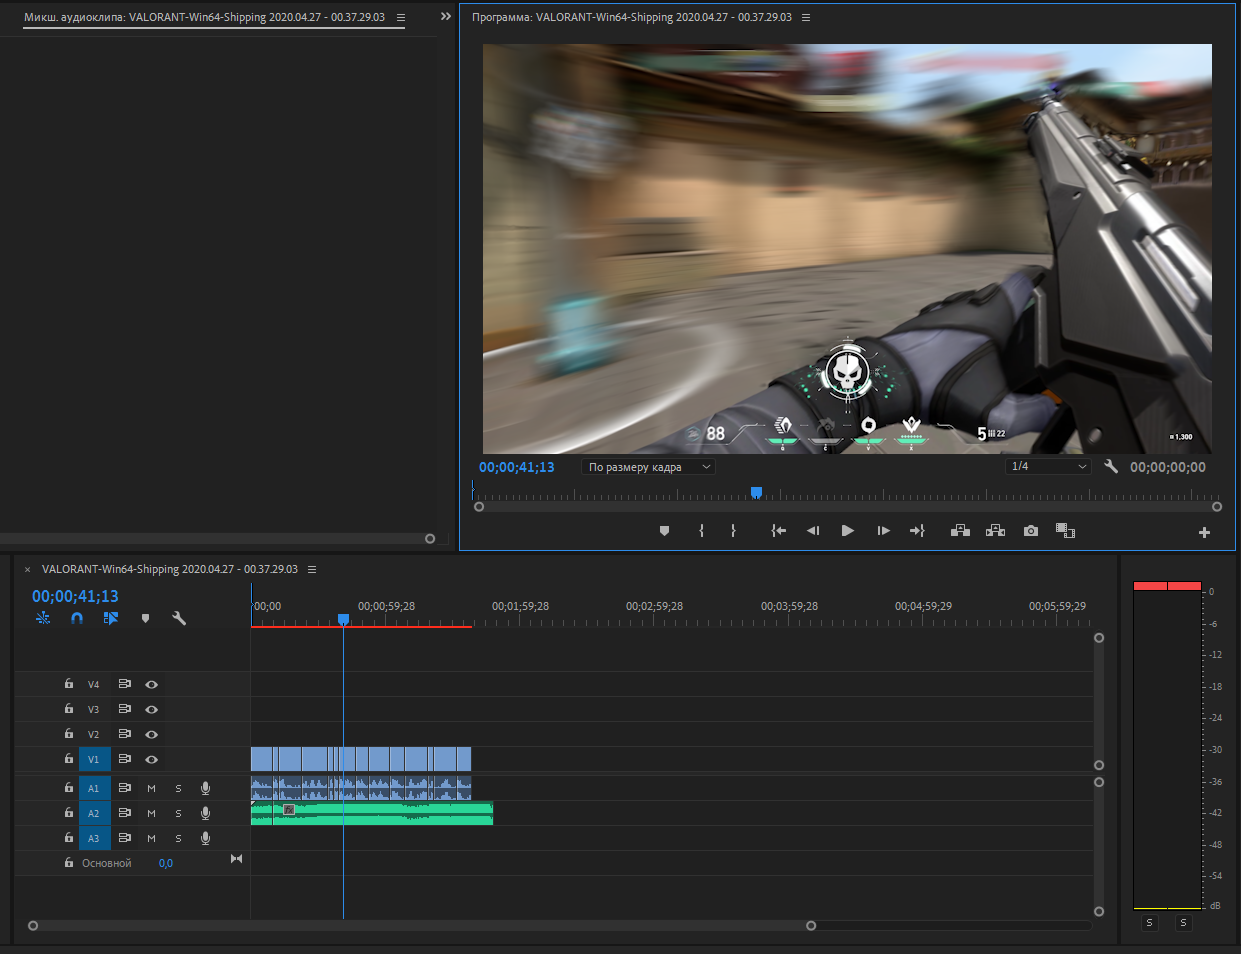This screenshot has width=1241, height=954.
Task: Click the Mark In button
Action: point(701,531)
